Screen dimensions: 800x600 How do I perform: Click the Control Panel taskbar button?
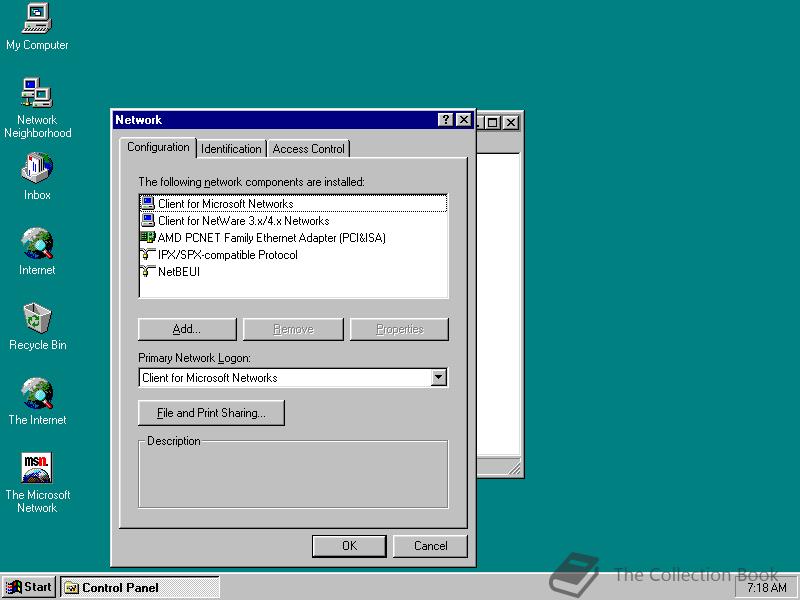pos(140,588)
